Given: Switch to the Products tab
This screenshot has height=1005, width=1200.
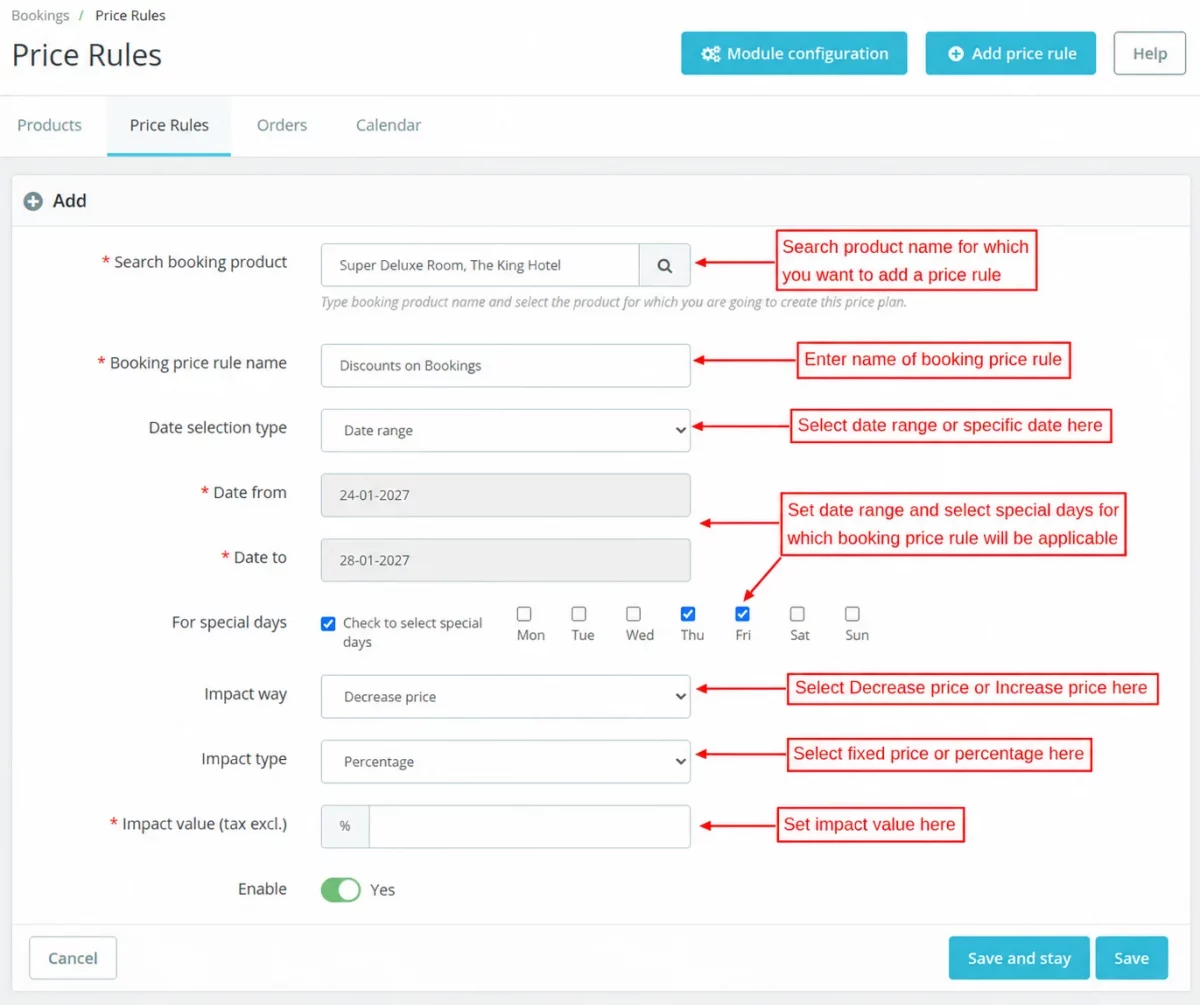Looking at the screenshot, I should point(49,125).
